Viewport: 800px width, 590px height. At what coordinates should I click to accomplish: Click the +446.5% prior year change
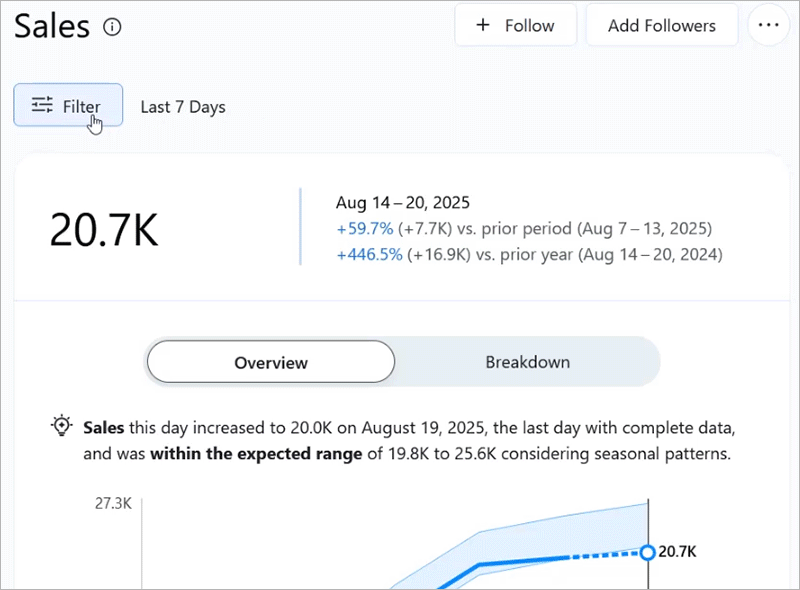tap(369, 254)
